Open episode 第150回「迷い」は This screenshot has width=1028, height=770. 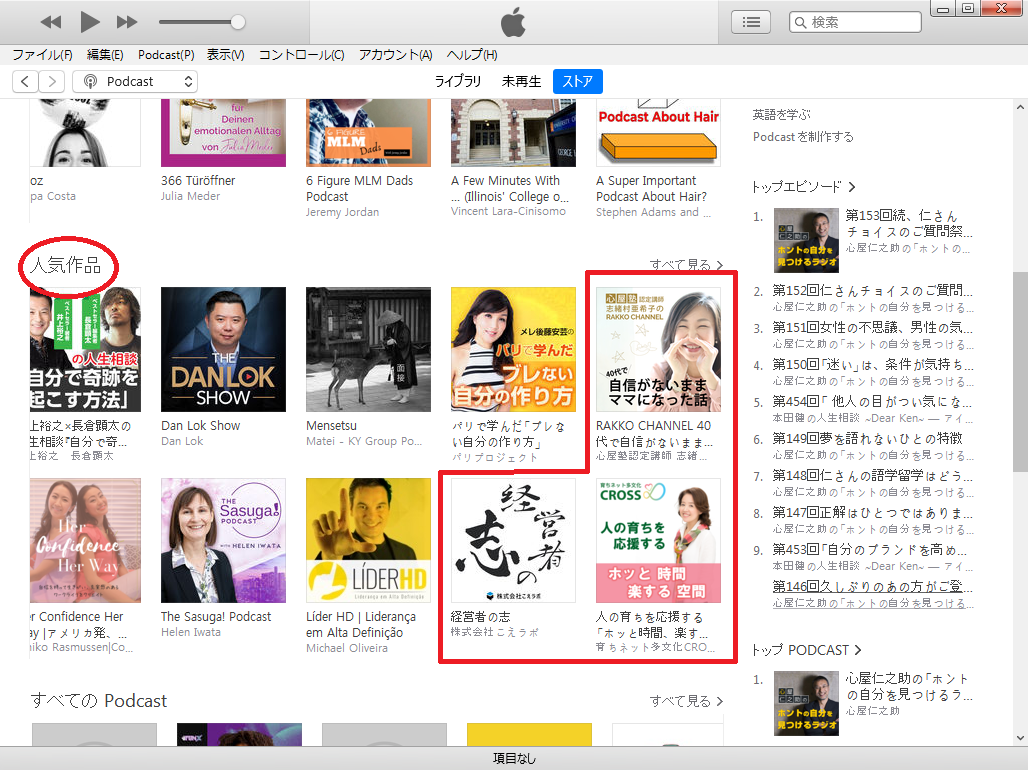pos(873,365)
